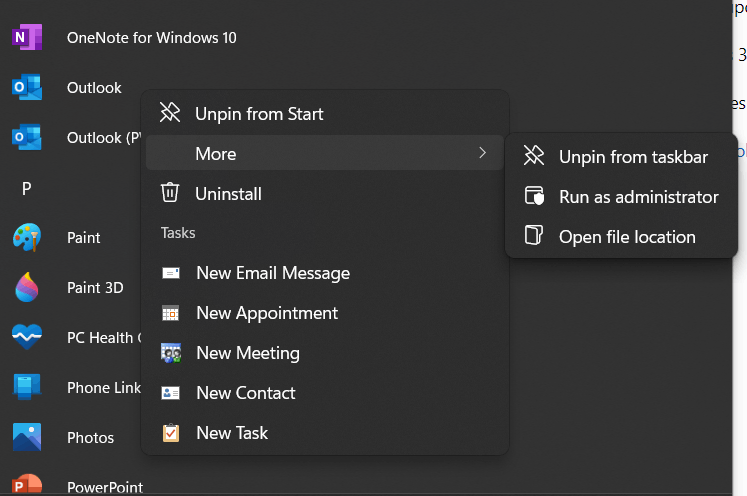Add a New Contact
The height and width of the screenshot is (496, 747).
coord(245,393)
